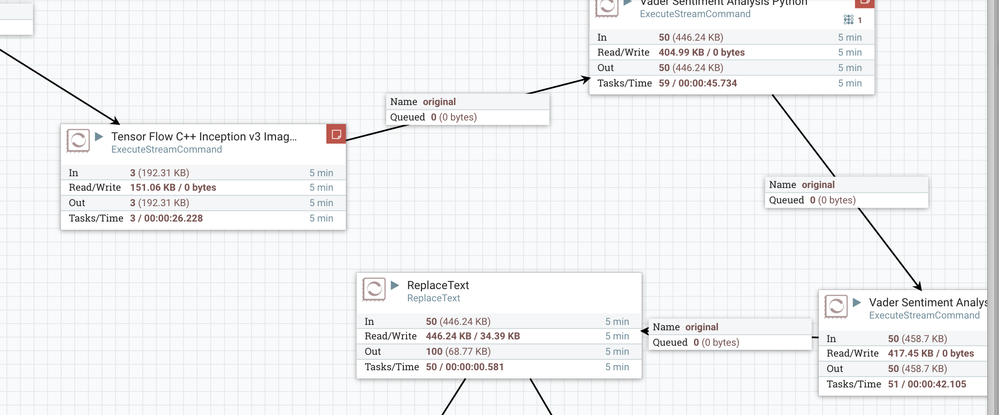
Task: Click the run status arrow on Tensor Flow processor
Action: click(x=99, y=136)
